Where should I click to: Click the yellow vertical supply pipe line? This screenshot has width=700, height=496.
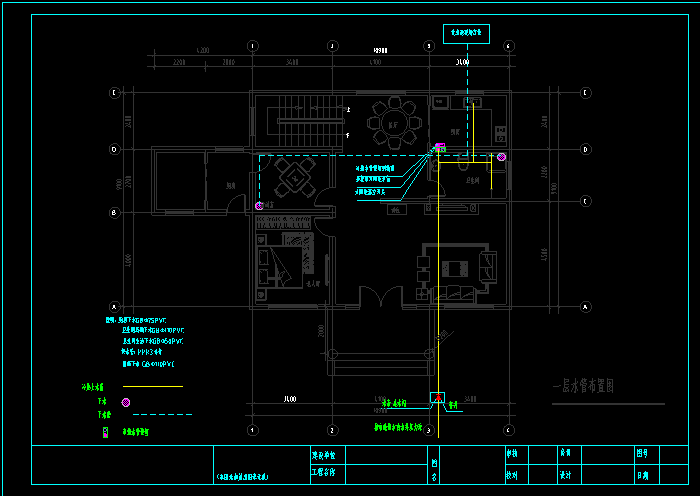pyautogui.click(x=439, y=300)
